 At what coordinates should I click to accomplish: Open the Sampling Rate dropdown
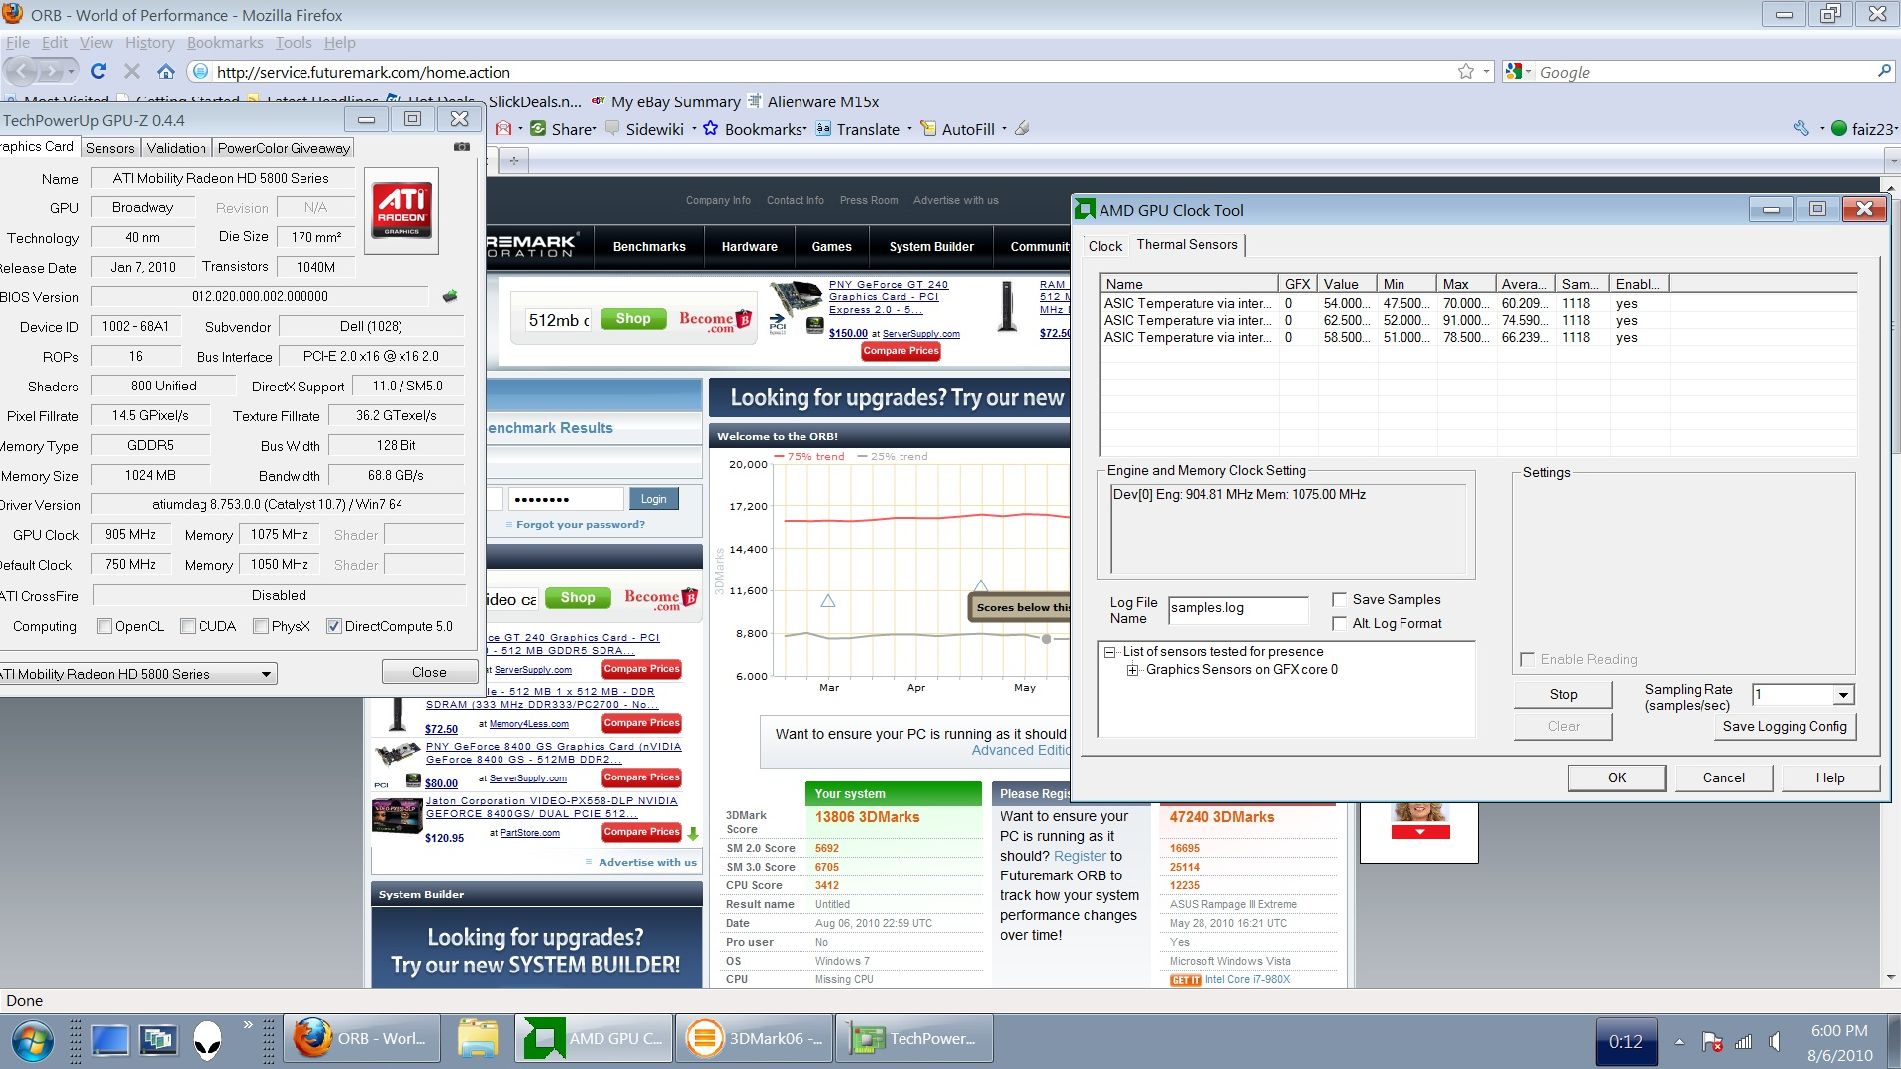(x=1843, y=694)
